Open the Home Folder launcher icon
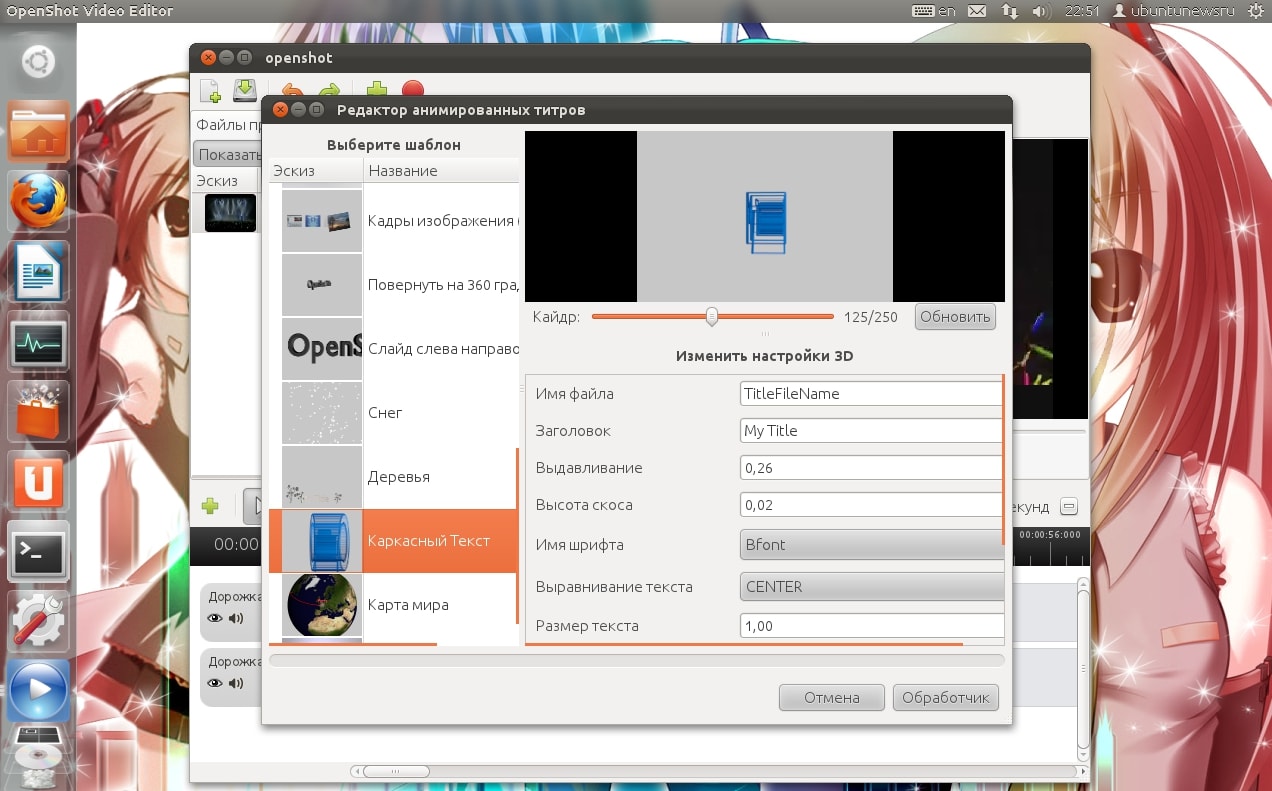The image size is (1272, 791). 39,131
